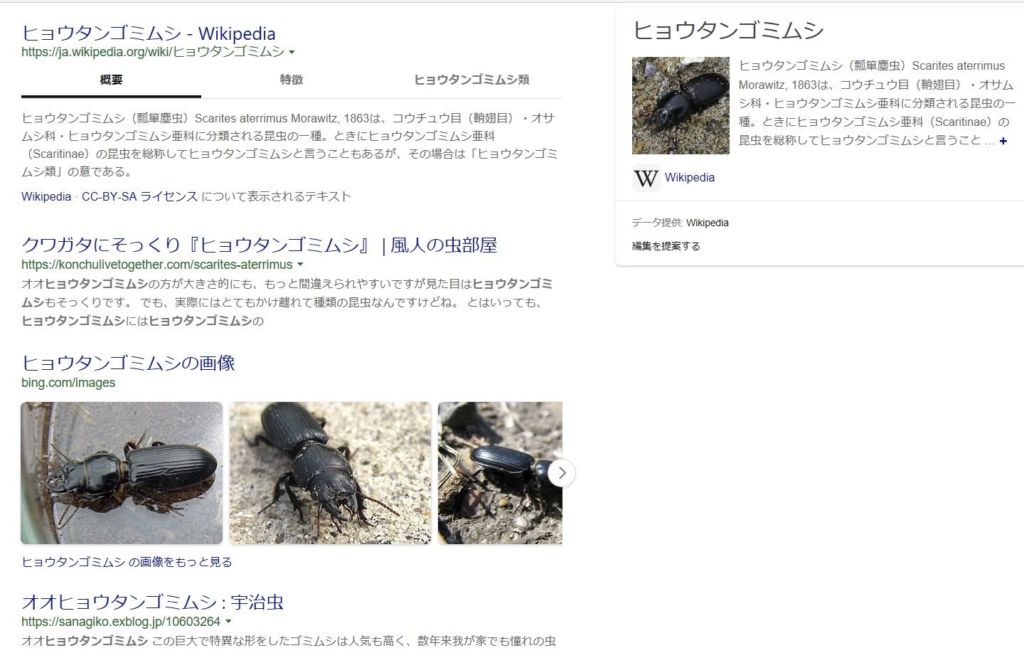Viewport: 1024px width, 653px height.
Task: Click the Wikipedia source link under the snippet
Action: pos(46,197)
